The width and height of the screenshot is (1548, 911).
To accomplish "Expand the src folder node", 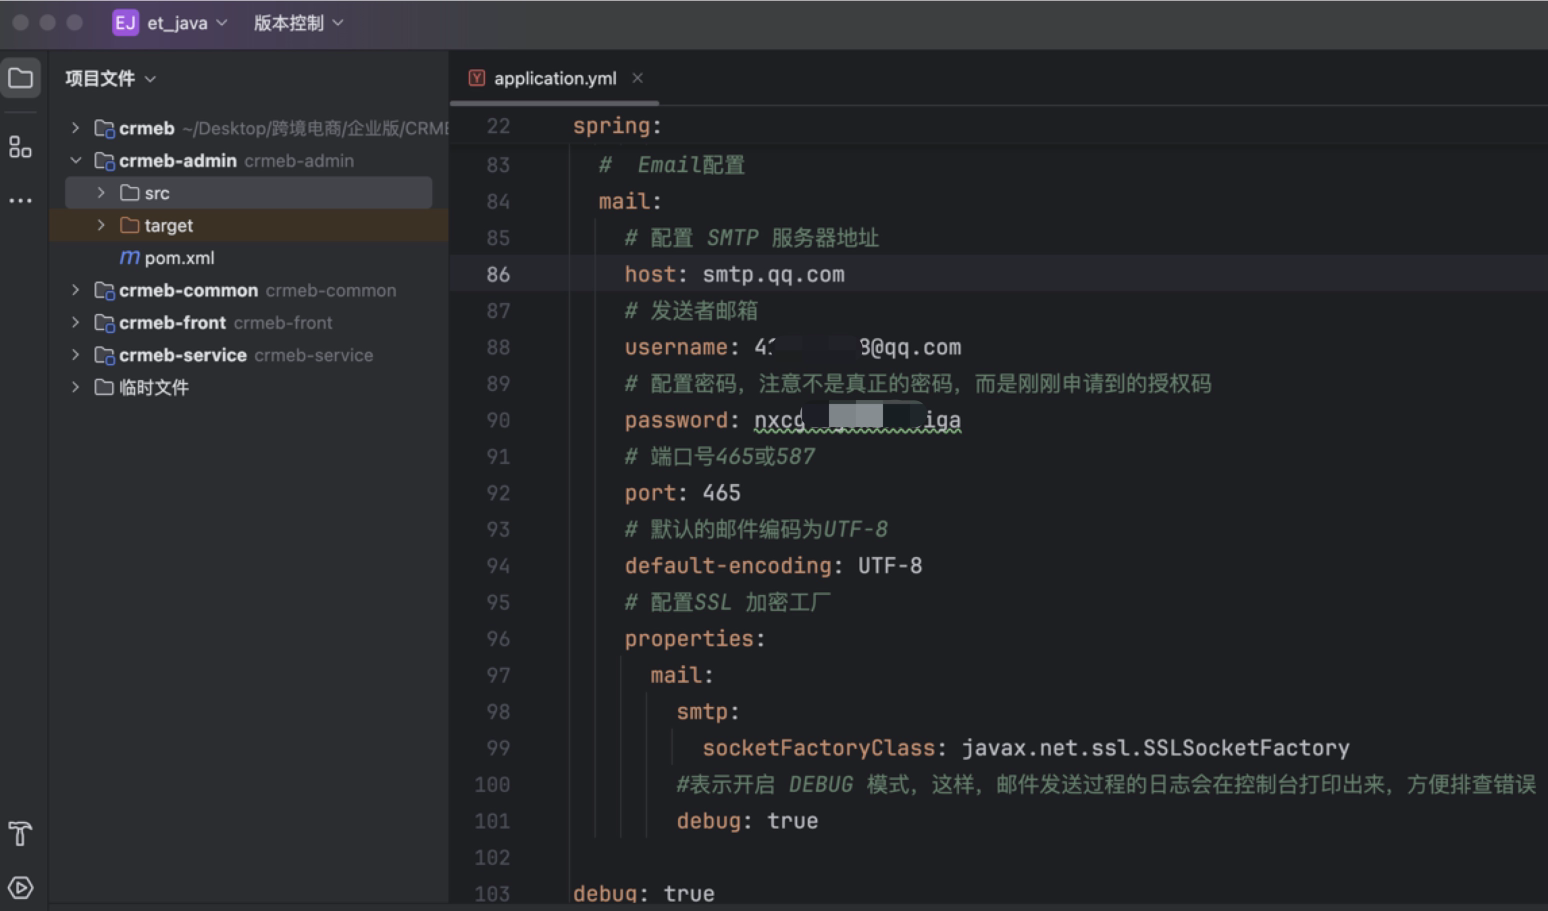I will click(x=101, y=192).
